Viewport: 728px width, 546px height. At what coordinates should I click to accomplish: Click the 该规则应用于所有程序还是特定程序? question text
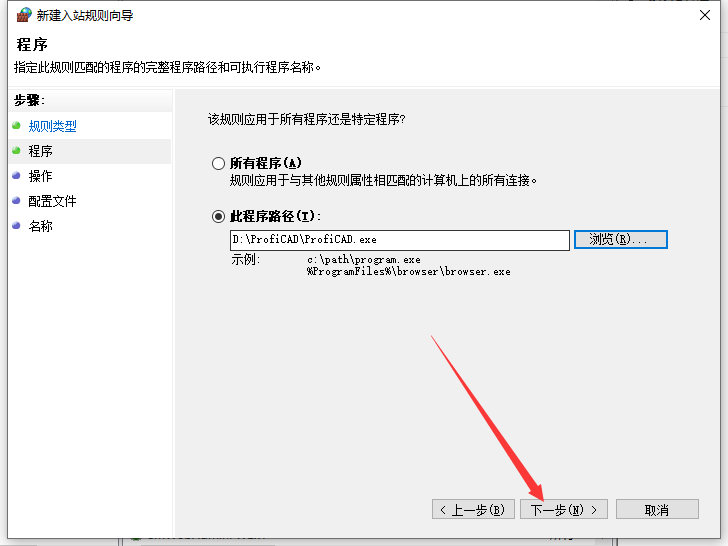click(306, 120)
